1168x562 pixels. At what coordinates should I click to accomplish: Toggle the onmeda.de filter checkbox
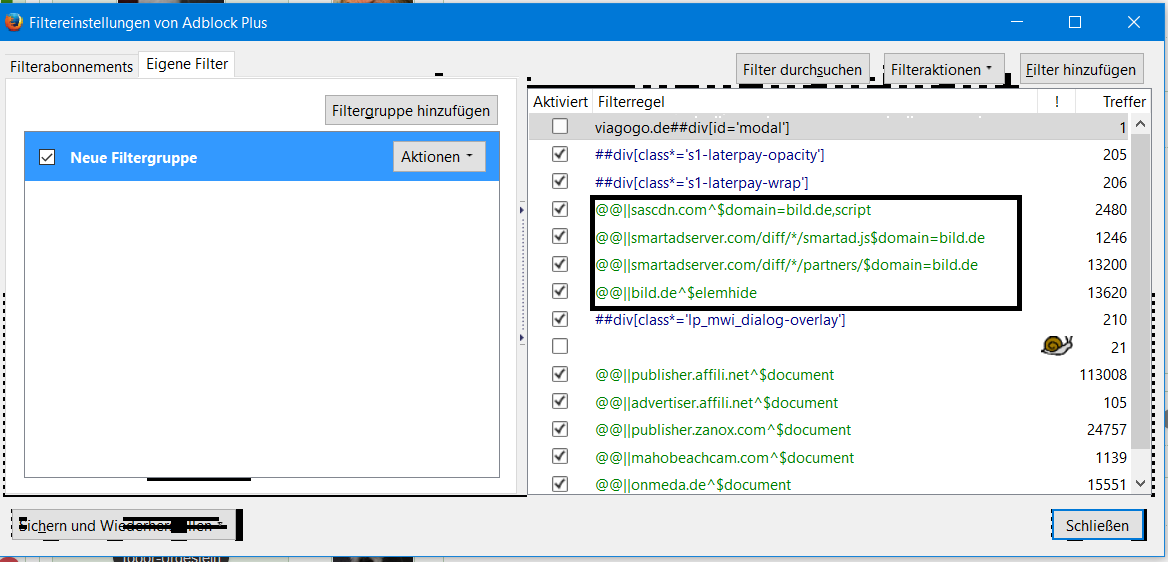[560, 484]
